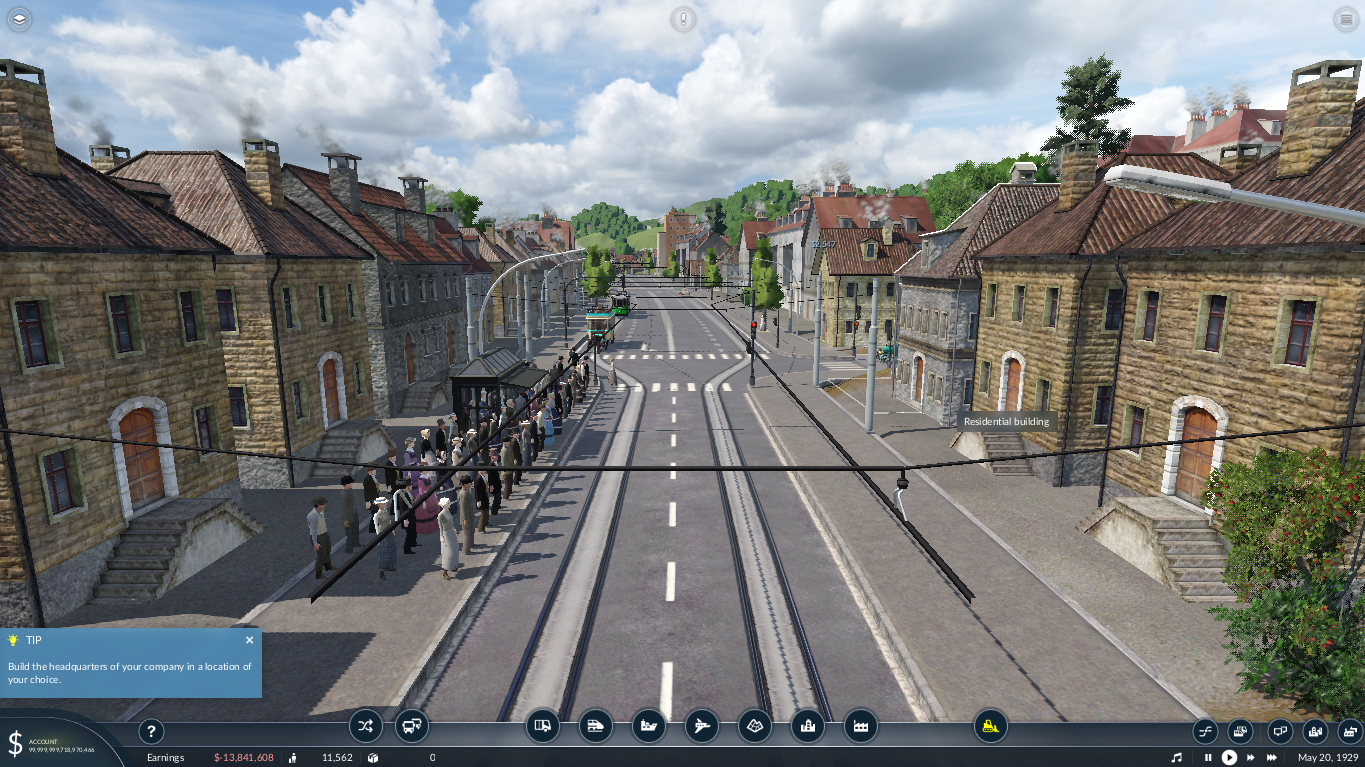1365x767 pixels.
Task: Pause the game simulation
Action: click(1208, 758)
